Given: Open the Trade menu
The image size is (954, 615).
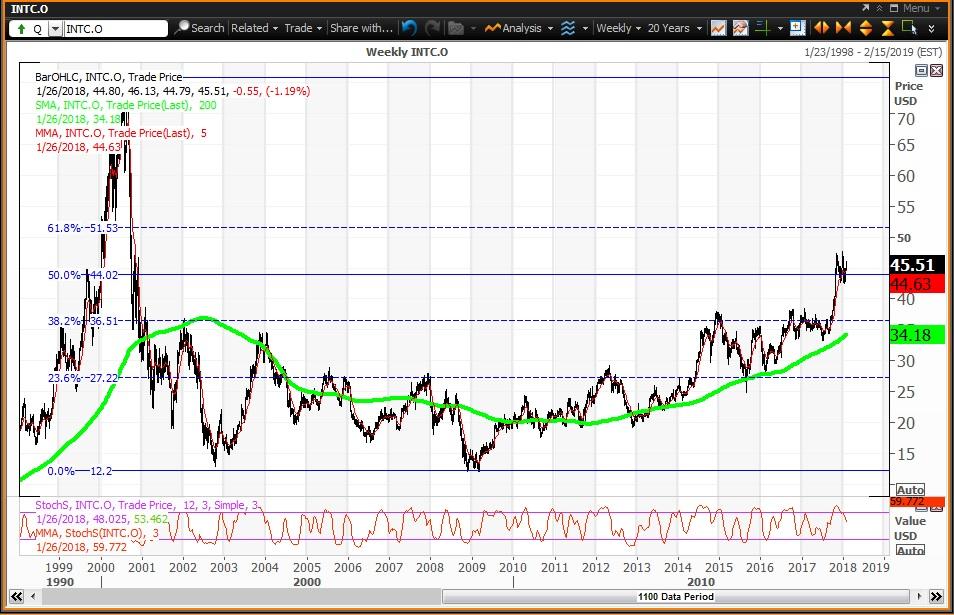Looking at the screenshot, I should [x=302, y=28].
